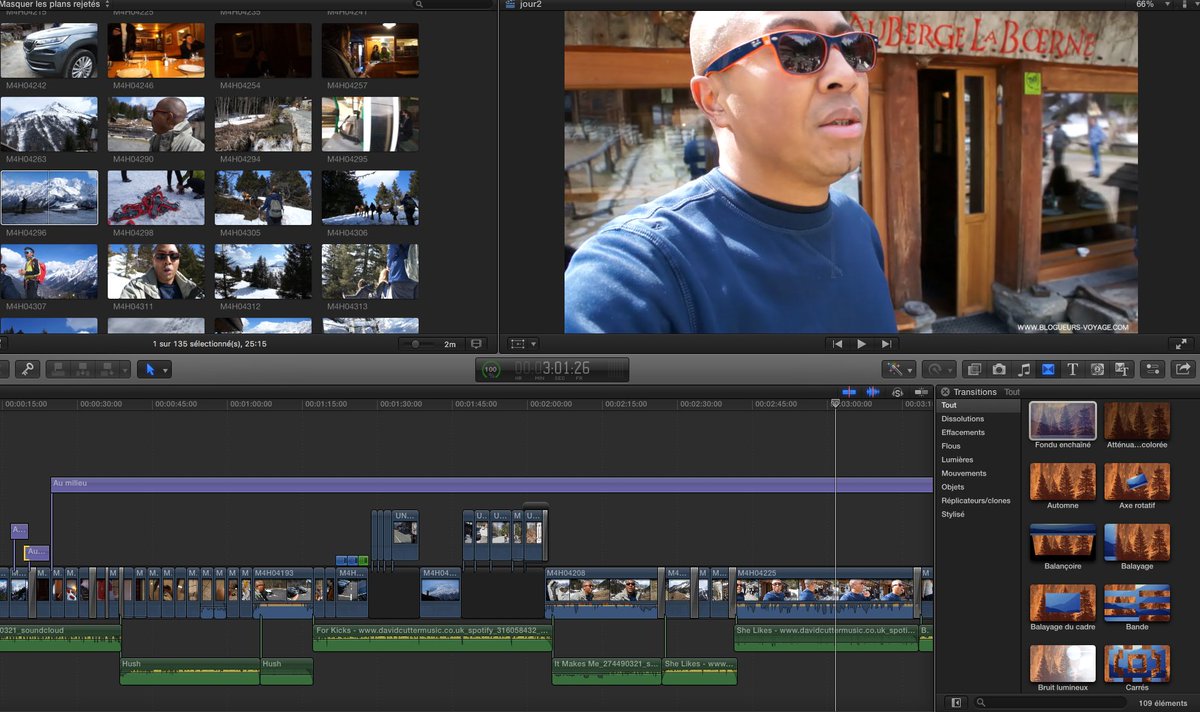The width and height of the screenshot is (1200, 712).
Task: Select browser clip M4H04298
Action: [156, 197]
